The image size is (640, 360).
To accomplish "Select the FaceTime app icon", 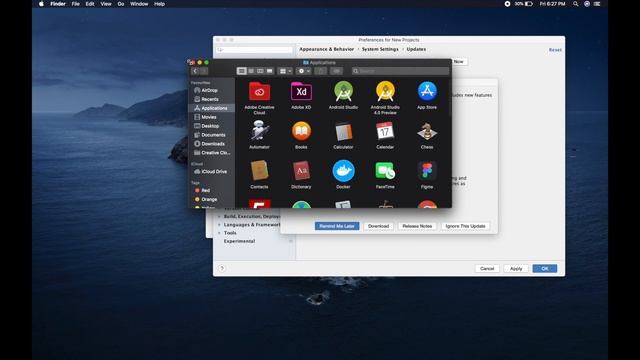I will tap(385, 171).
